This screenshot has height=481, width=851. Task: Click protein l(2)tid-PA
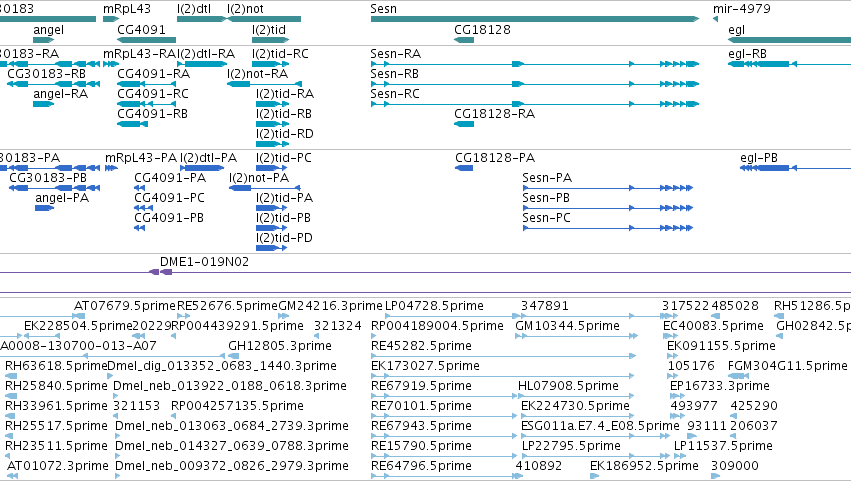(x=271, y=208)
